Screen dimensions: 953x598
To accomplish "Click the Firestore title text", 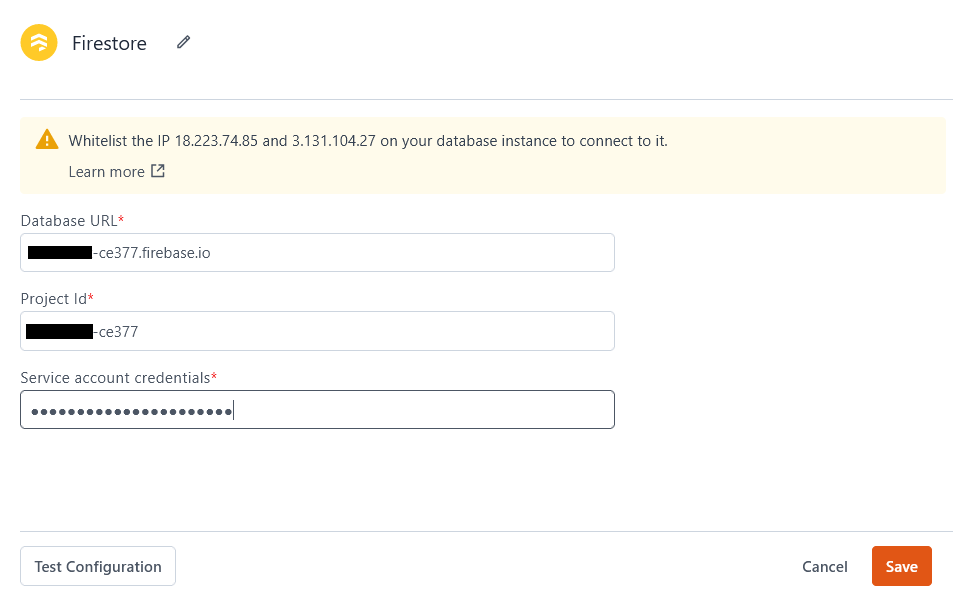I will [x=109, y=43].
